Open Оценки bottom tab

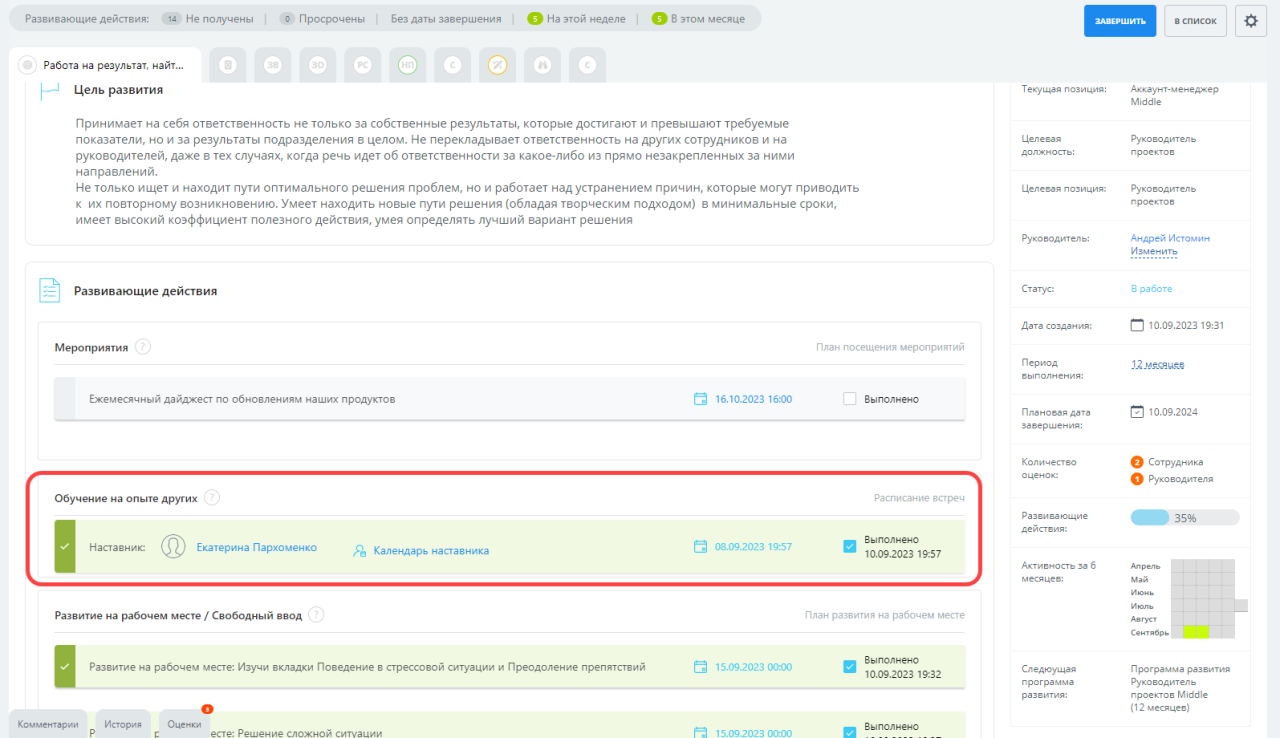(184, 724)
